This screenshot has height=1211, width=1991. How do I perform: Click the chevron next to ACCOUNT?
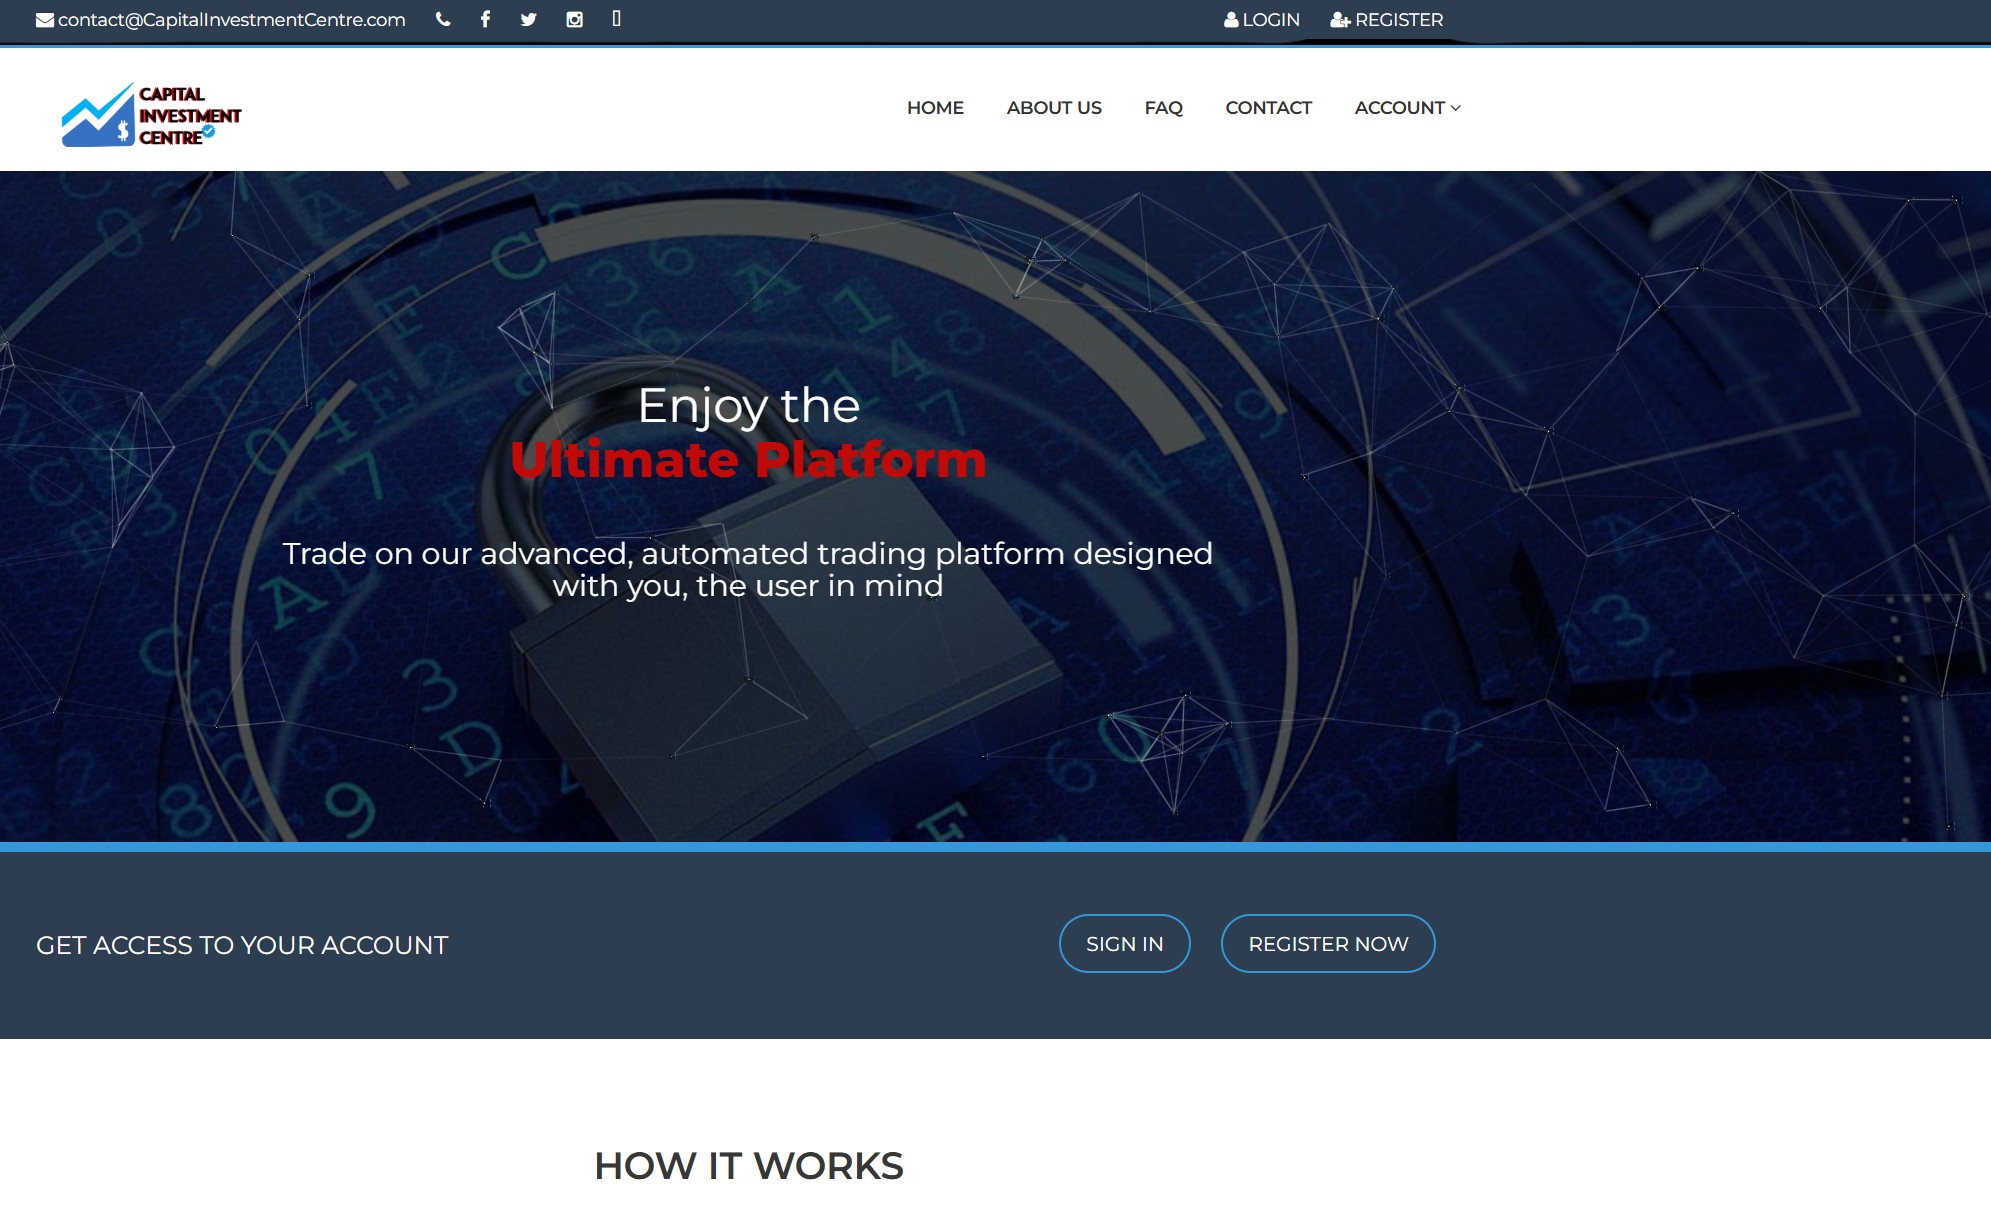pos(1456,108)
